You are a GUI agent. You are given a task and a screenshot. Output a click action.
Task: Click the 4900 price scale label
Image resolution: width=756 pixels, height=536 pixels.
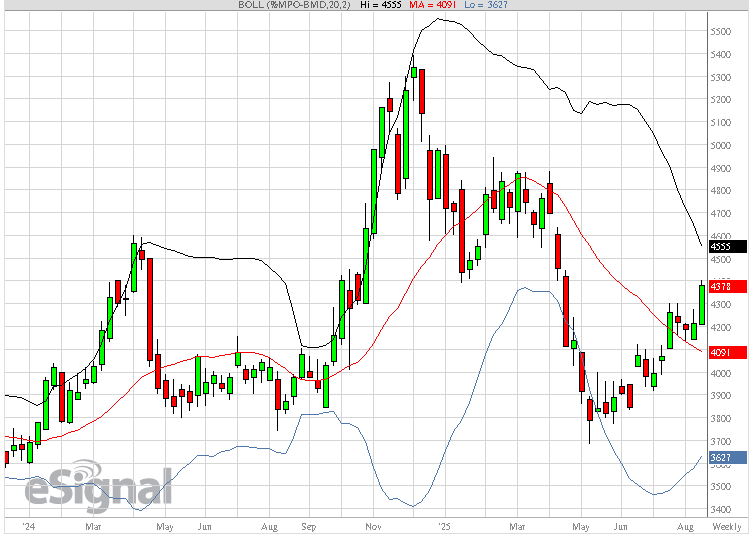point(721,168)
